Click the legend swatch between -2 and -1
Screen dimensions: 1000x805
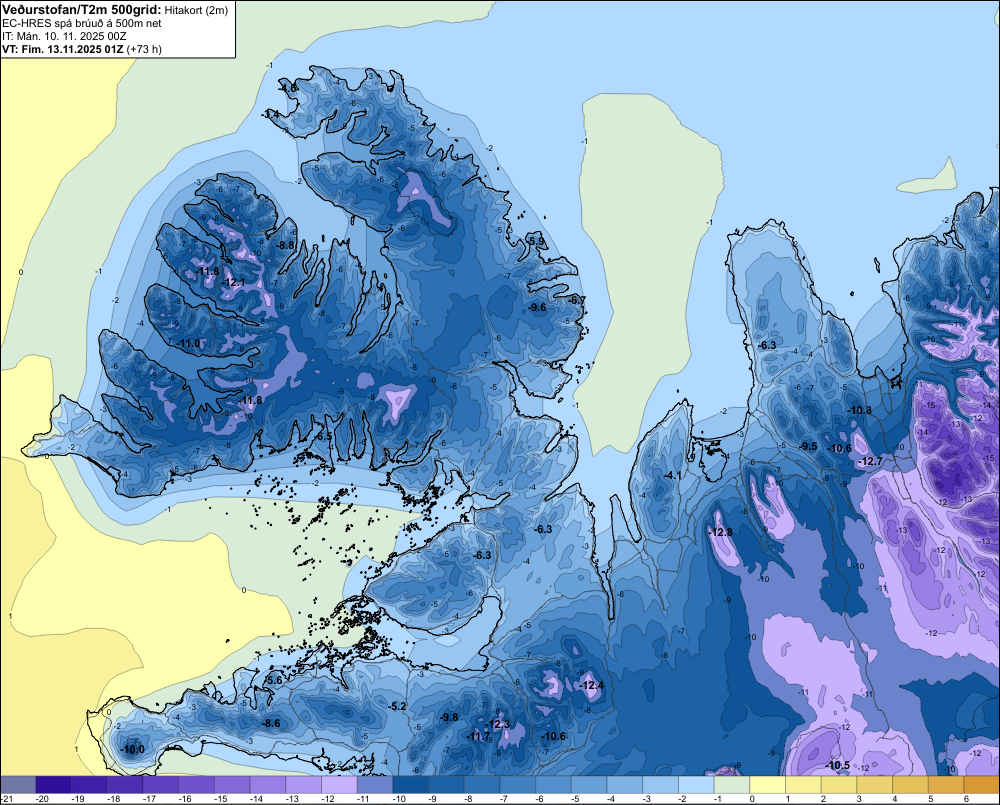696,785
